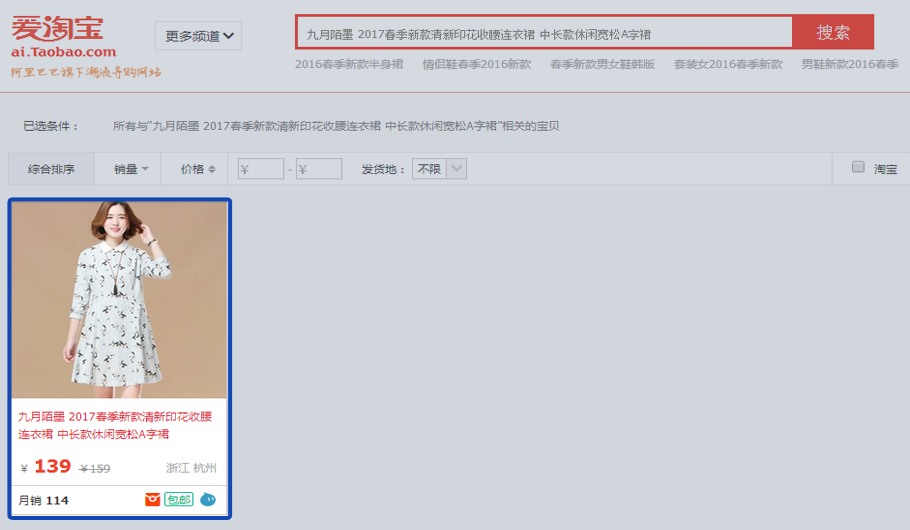Open the floral dress product thumbnail
Image resolution: width=910 pixels, height=530 pixels.
click(119, 300)
